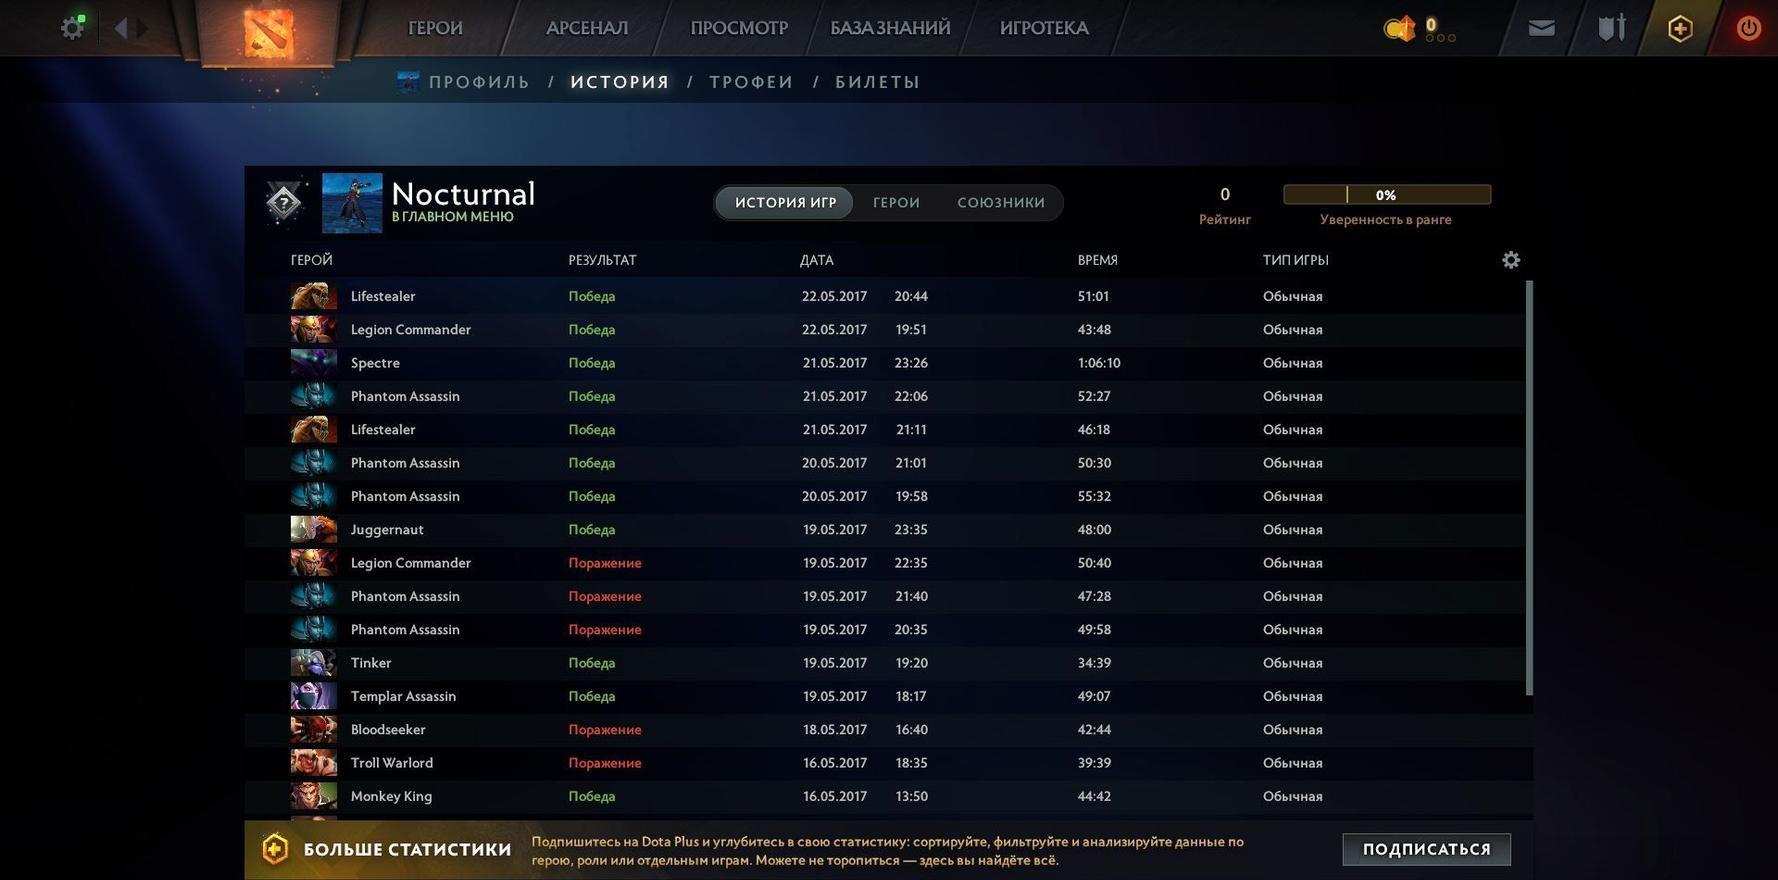The width and height of the screenshot is (1778, 880).
Task: Select the ИСТОРИЯ ИГР tab
Action: 785,203
